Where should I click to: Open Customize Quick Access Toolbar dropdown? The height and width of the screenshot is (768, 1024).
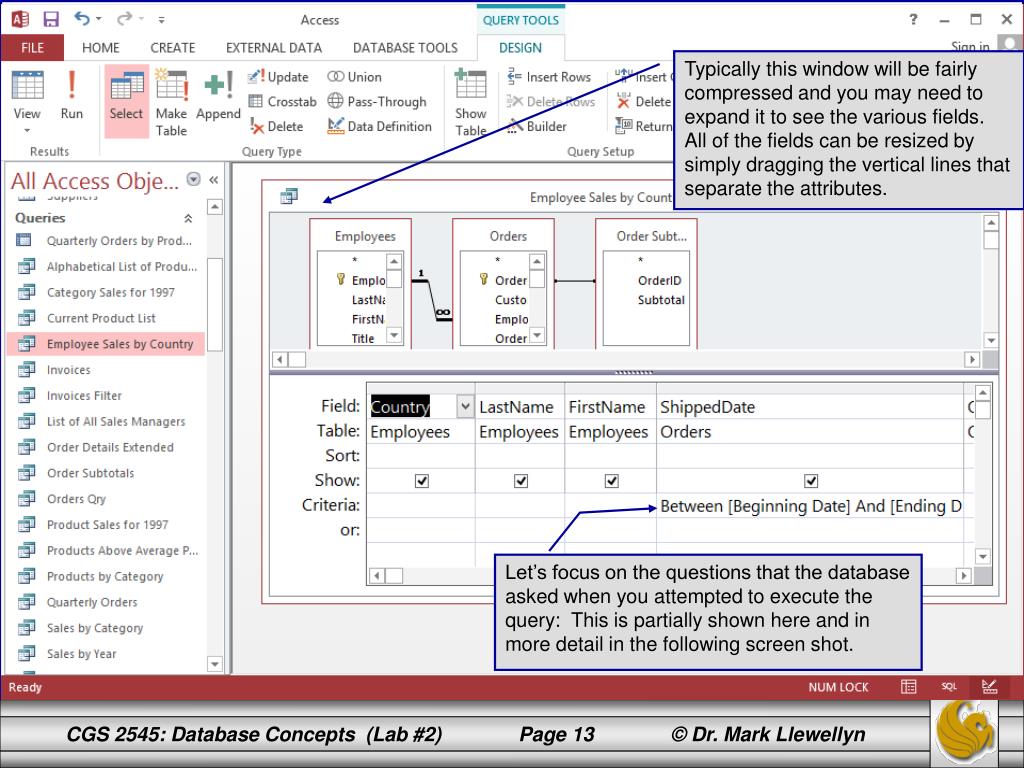(x=161, y=20)
